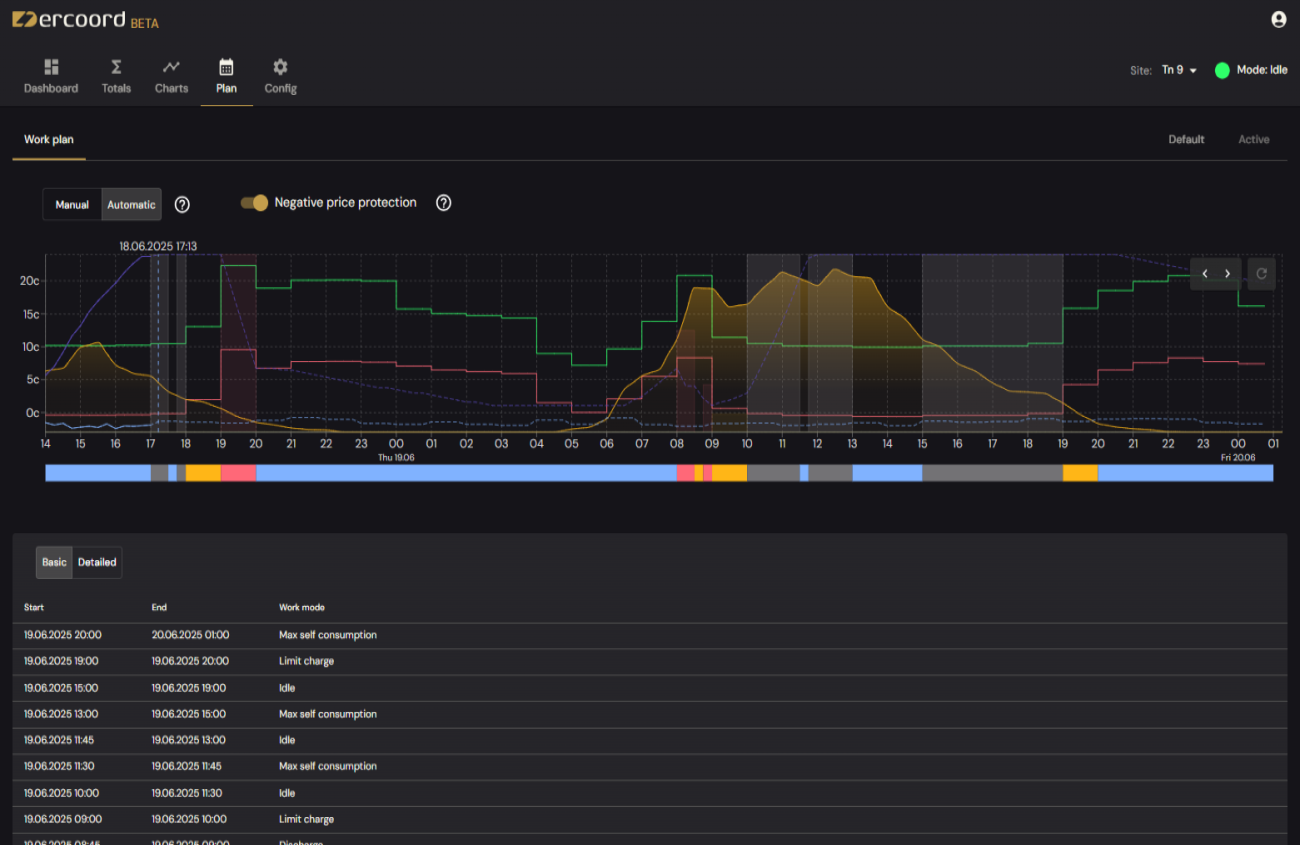1300x845 pixels.
Task: Open Config with the gear icon
Action: tap(280, 67)
